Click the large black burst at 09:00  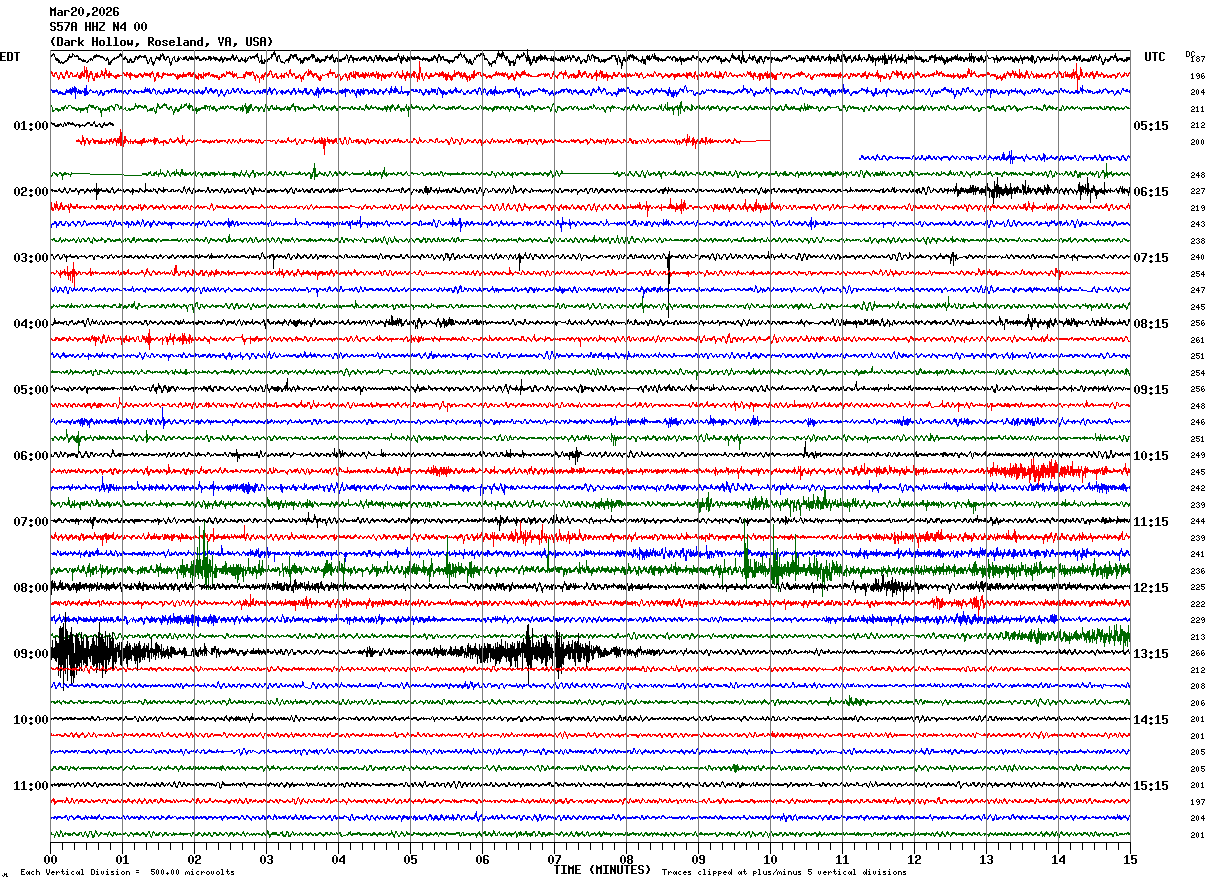coord(95,653)
